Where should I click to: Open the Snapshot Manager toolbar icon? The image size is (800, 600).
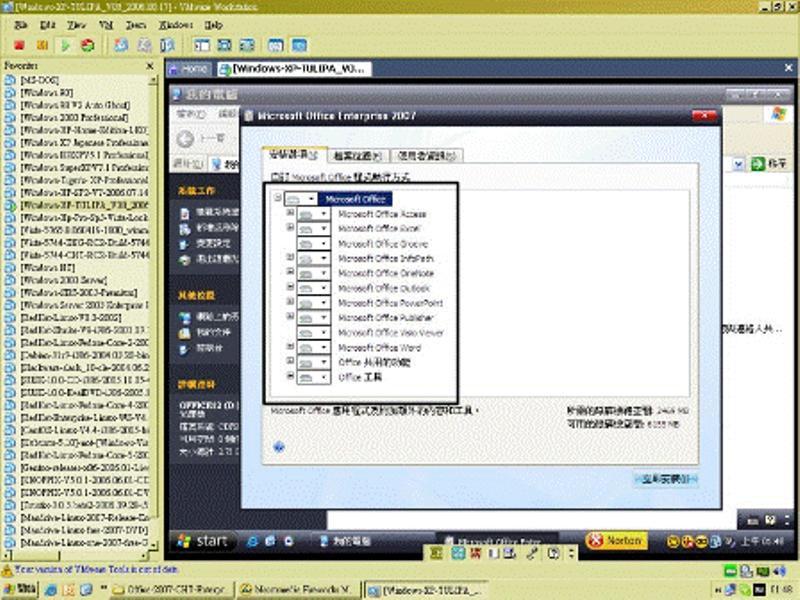(x=167, y=45)
